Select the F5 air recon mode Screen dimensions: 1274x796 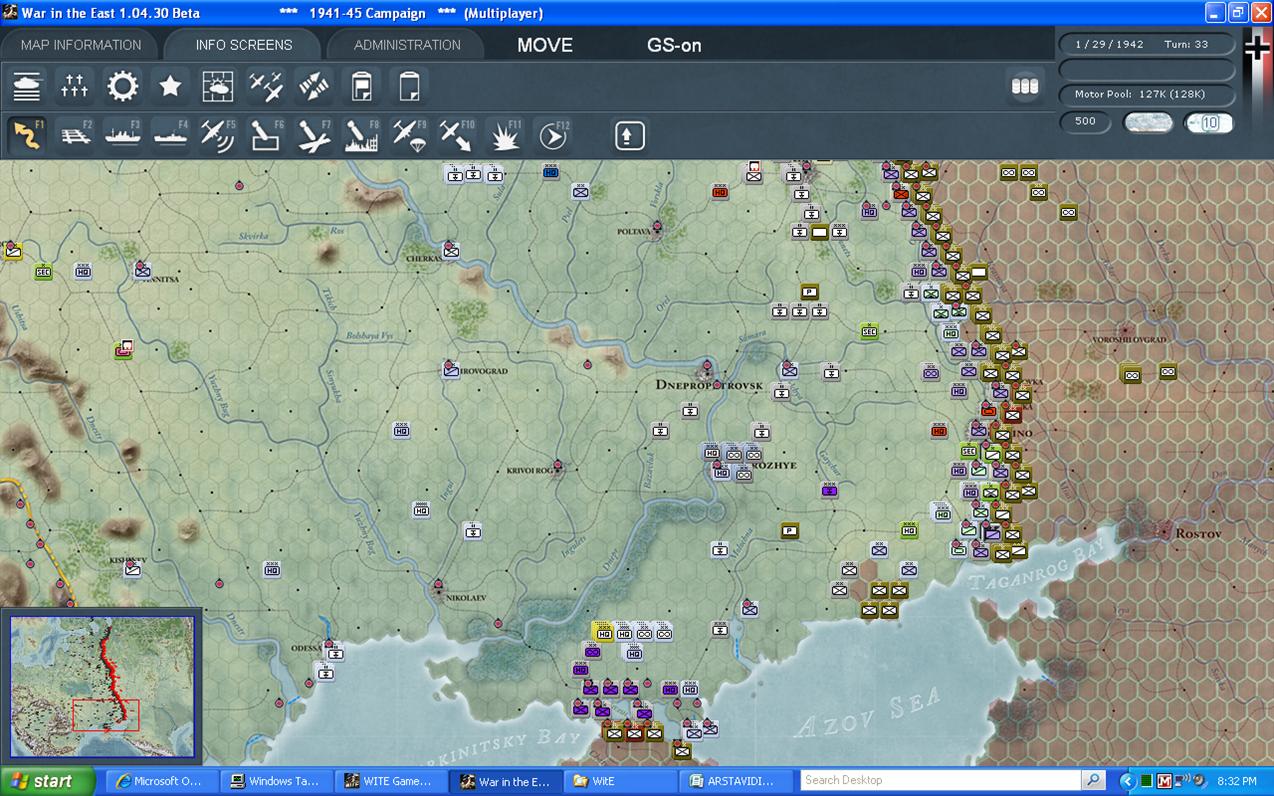[x=218, y=135]
